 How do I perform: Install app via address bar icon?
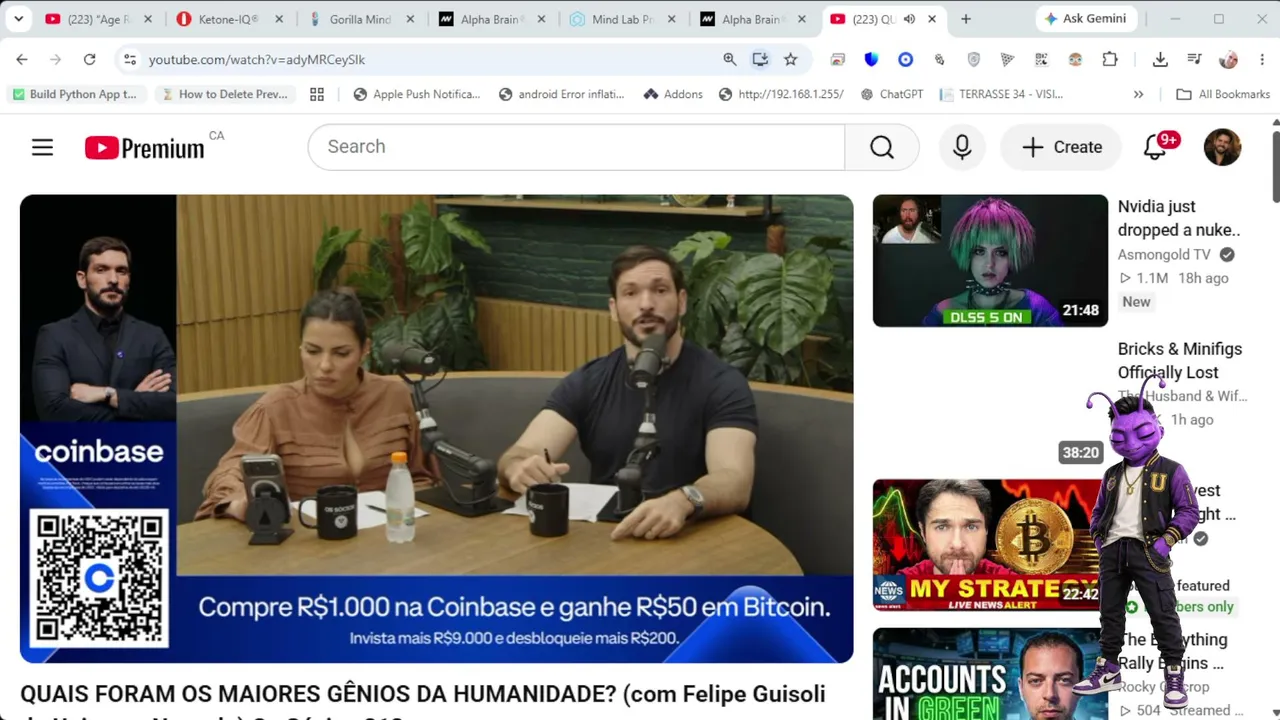coord(760,60)
